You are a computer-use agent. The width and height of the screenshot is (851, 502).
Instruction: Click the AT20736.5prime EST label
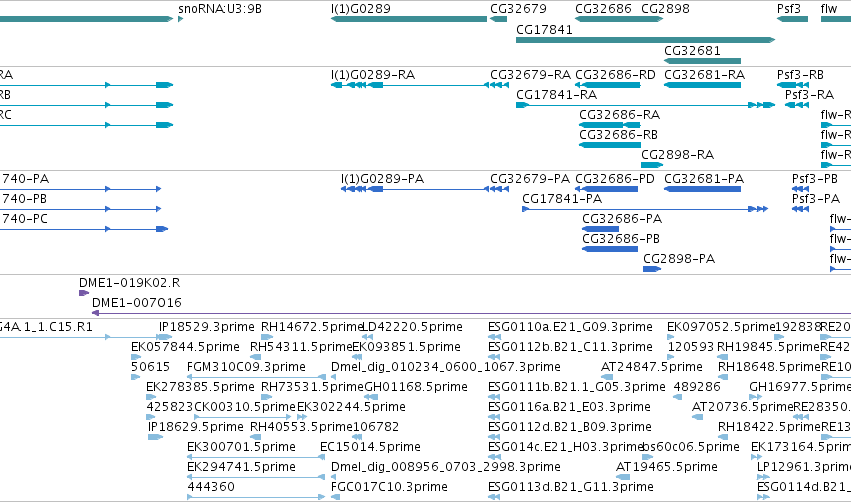742,407
